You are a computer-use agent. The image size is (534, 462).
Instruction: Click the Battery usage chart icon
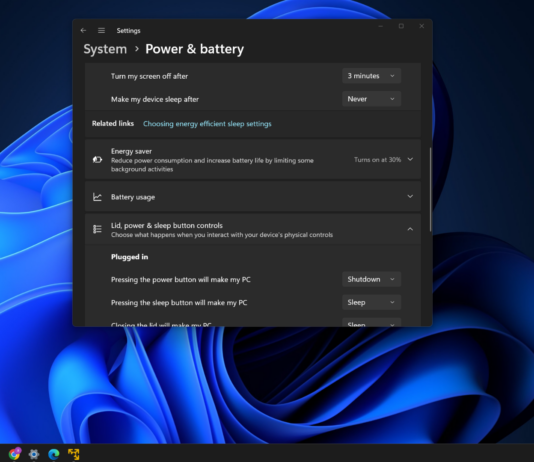point(97,197)
